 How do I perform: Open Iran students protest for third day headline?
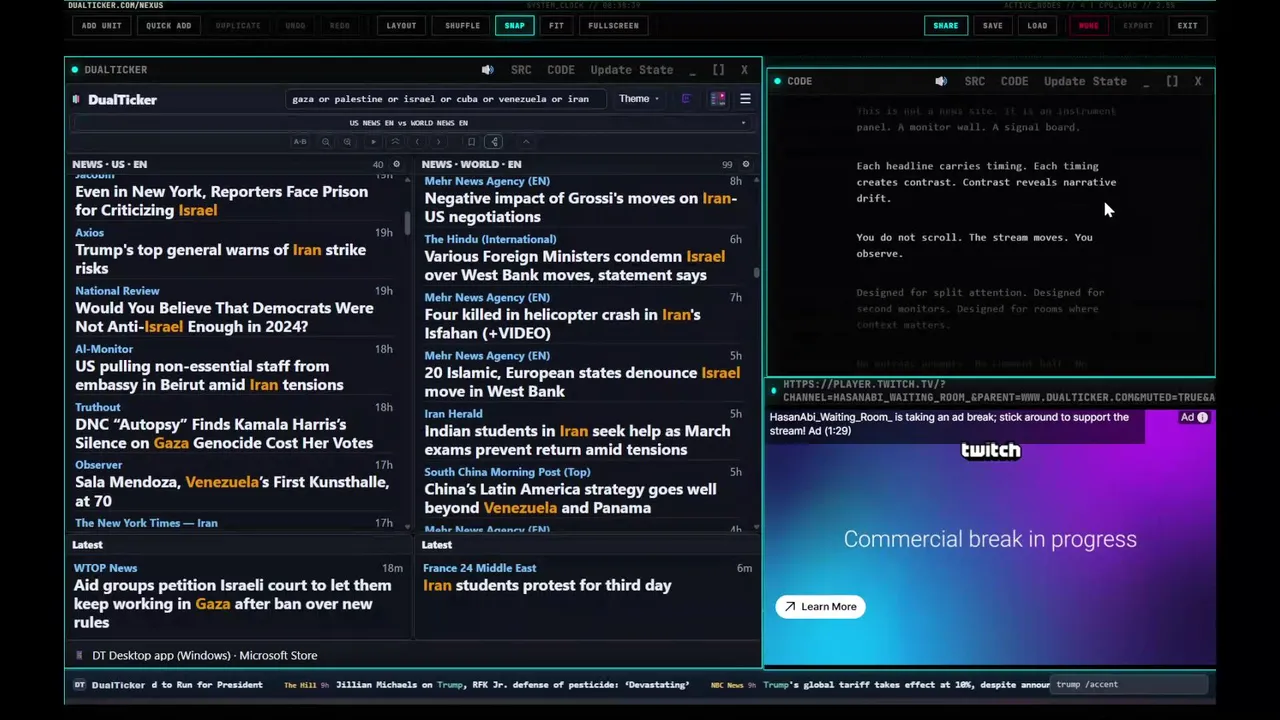547,585
